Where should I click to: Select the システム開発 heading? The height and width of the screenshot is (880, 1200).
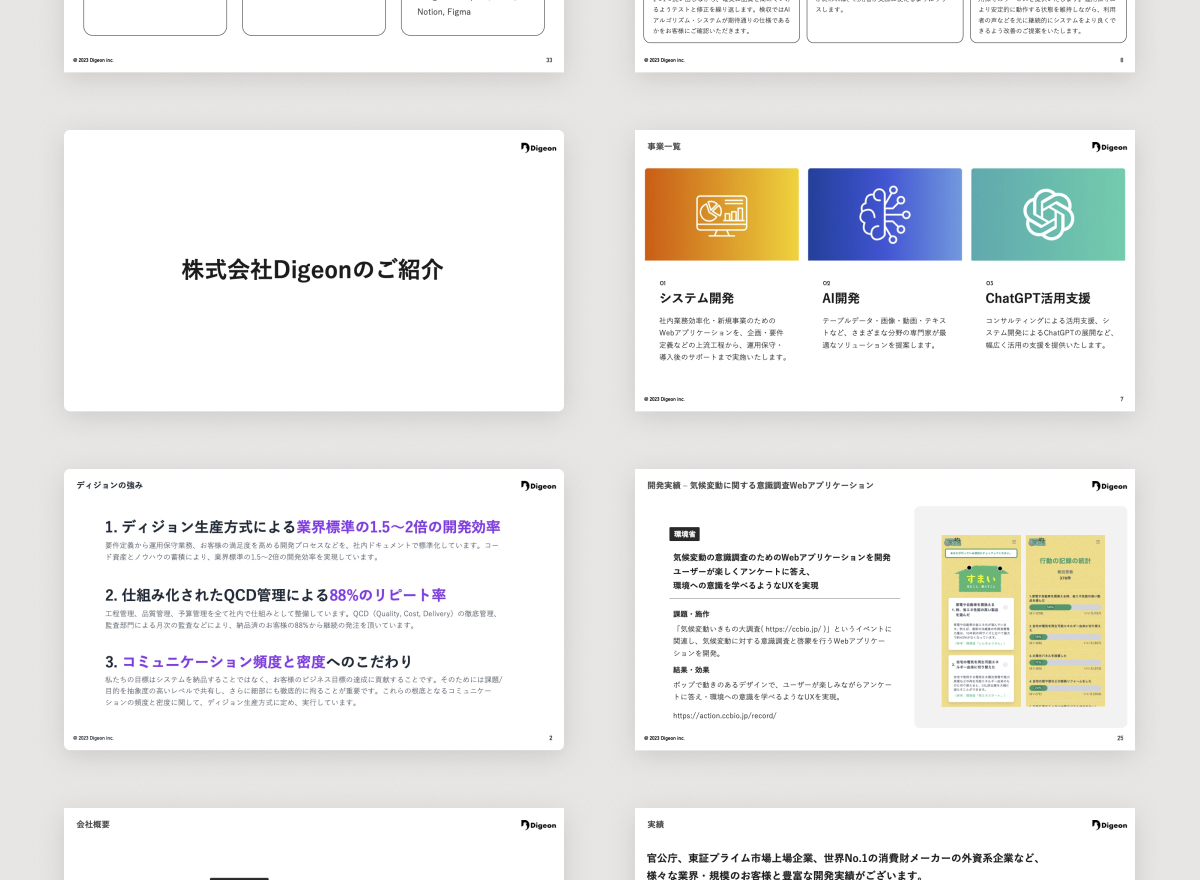(x=696, y=298)
